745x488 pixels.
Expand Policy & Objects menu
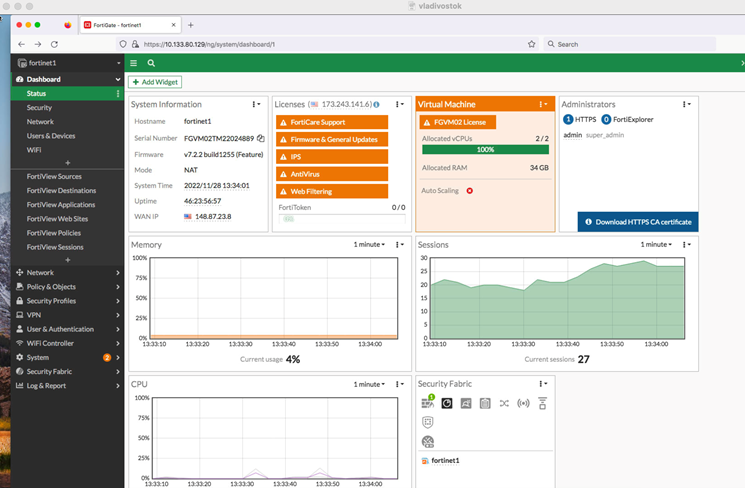click(67, 287)
